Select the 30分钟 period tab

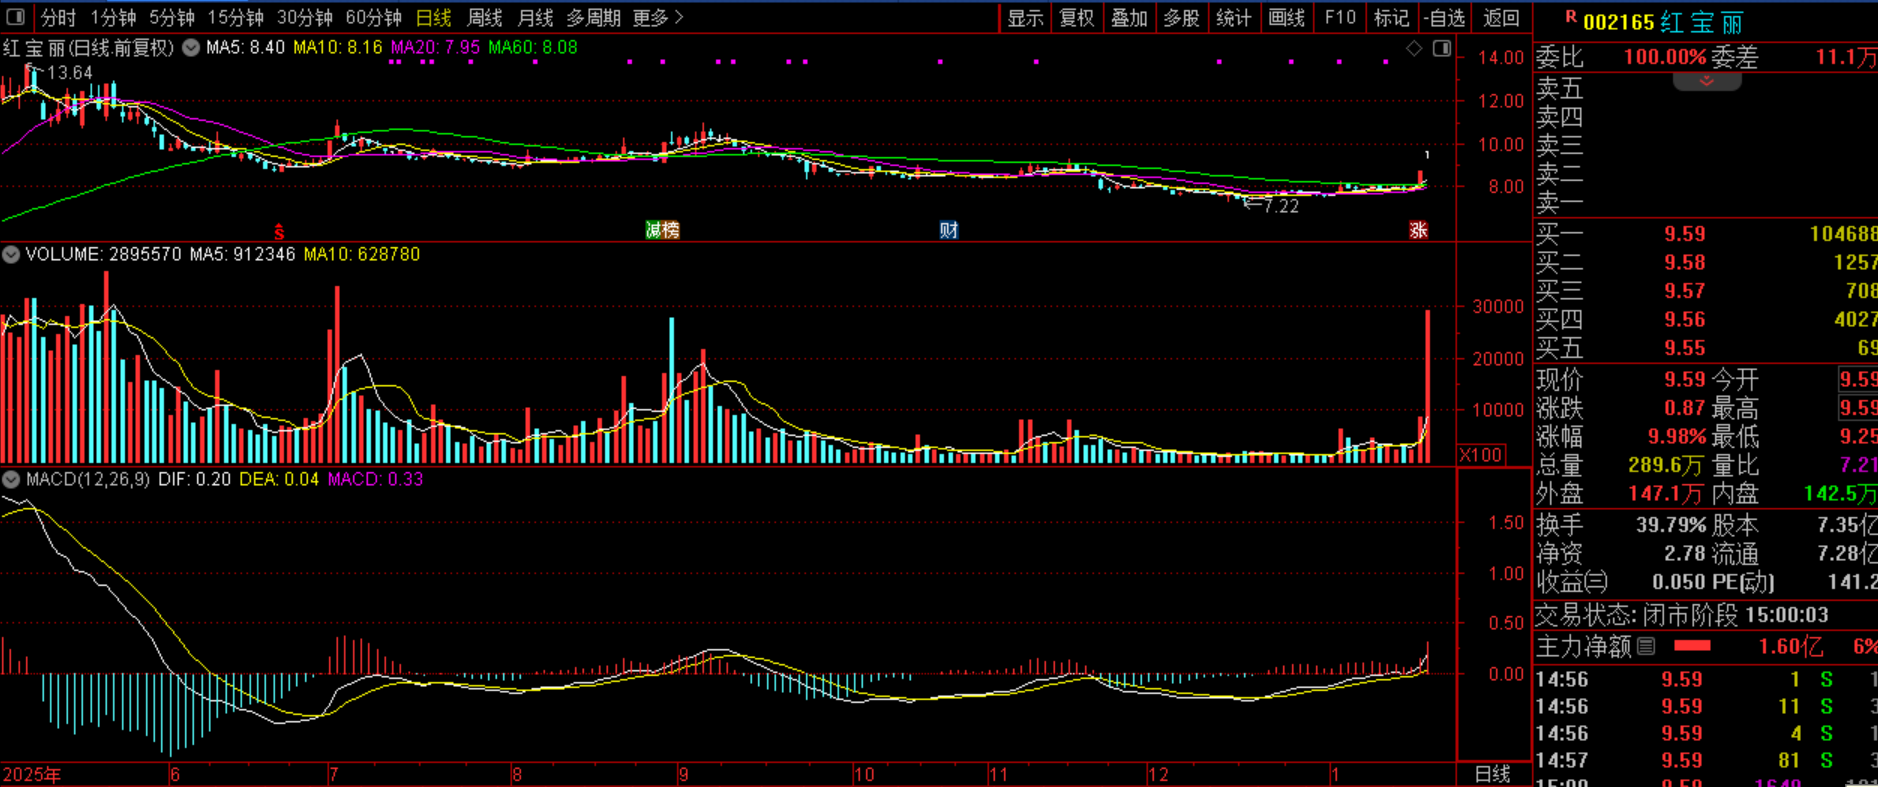pos(304,18)
